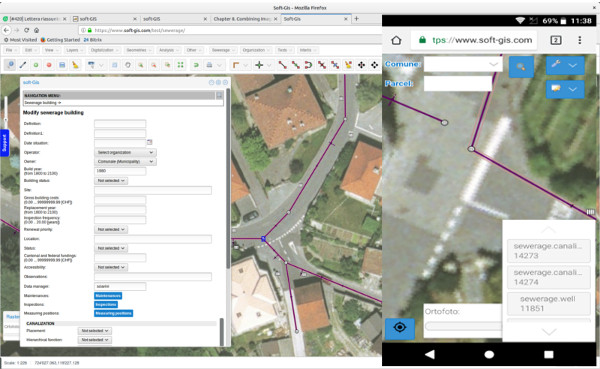
Task: Click the Firefox URL address bar
Action: [x=229, y=30]
